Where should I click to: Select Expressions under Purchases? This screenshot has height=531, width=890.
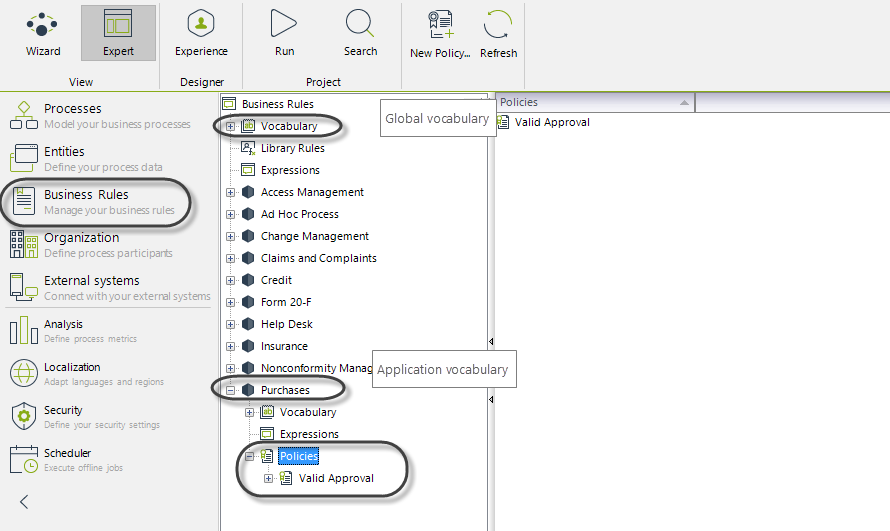309,434
